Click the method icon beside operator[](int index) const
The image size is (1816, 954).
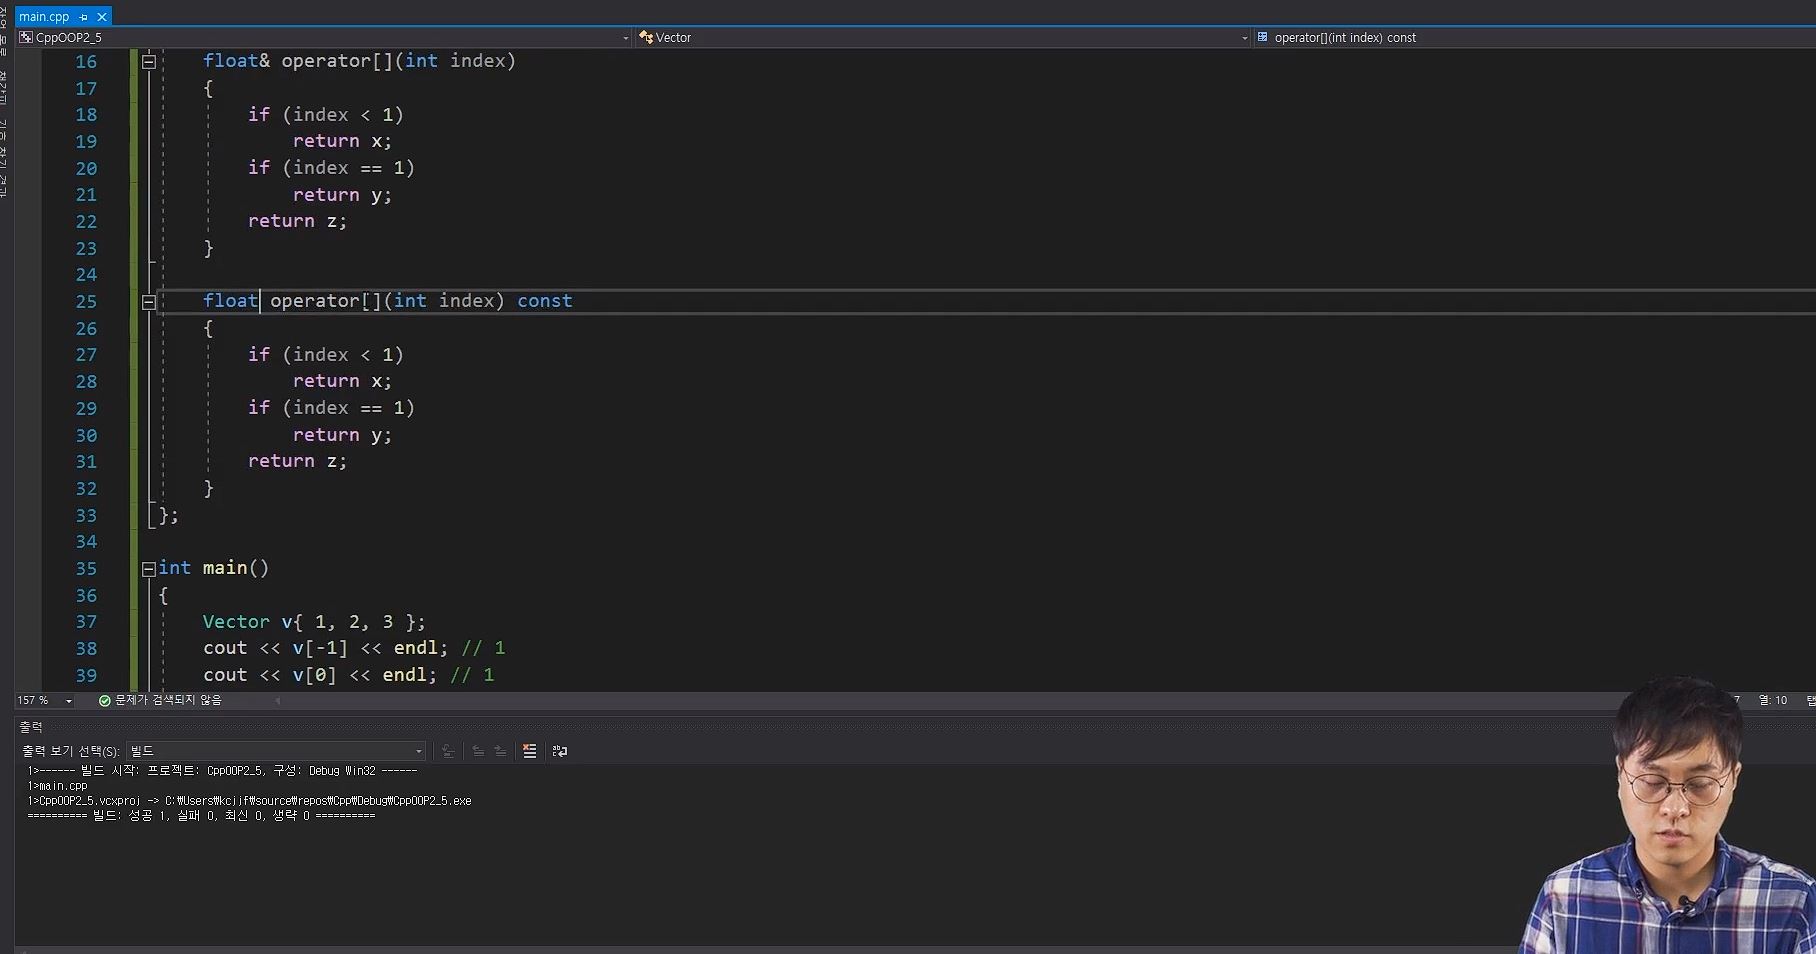click(x=1263, y=38)
